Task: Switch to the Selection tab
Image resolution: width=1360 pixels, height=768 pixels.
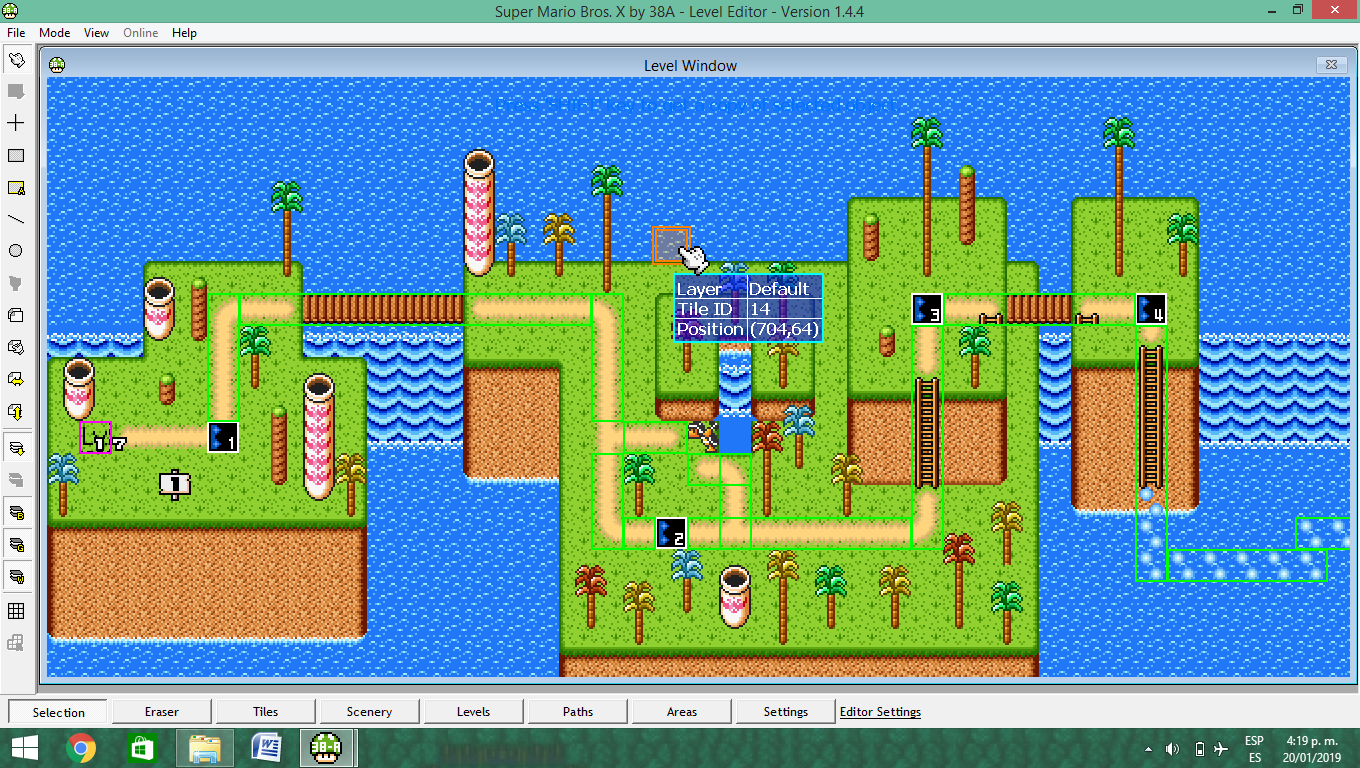Action: pyautogui.click(x=59, y=712)
